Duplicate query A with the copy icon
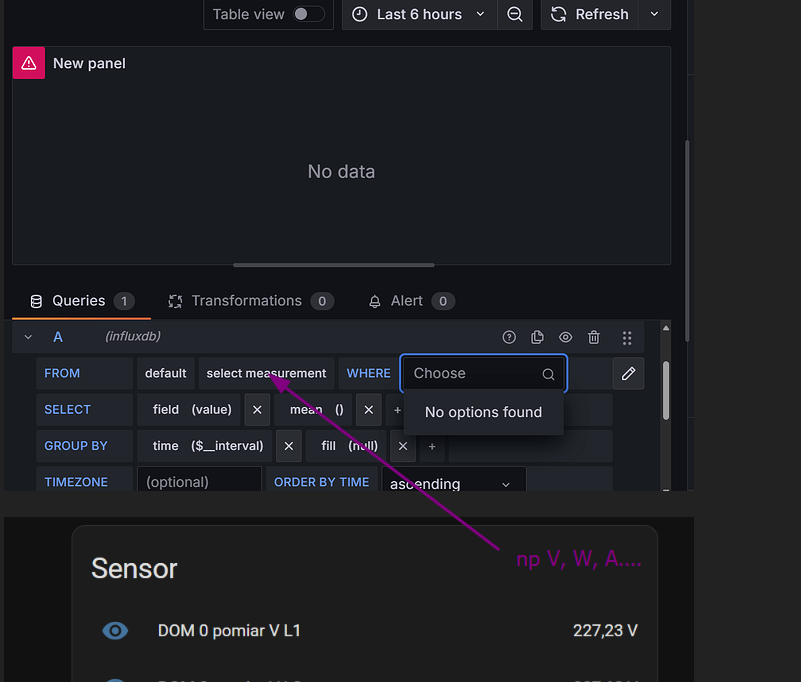801x682 pixels. pos(537,338)
